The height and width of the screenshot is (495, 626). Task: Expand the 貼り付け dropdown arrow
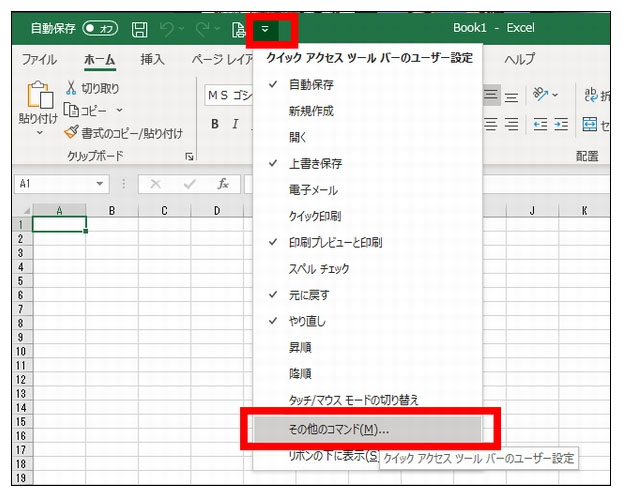point(39,132)
